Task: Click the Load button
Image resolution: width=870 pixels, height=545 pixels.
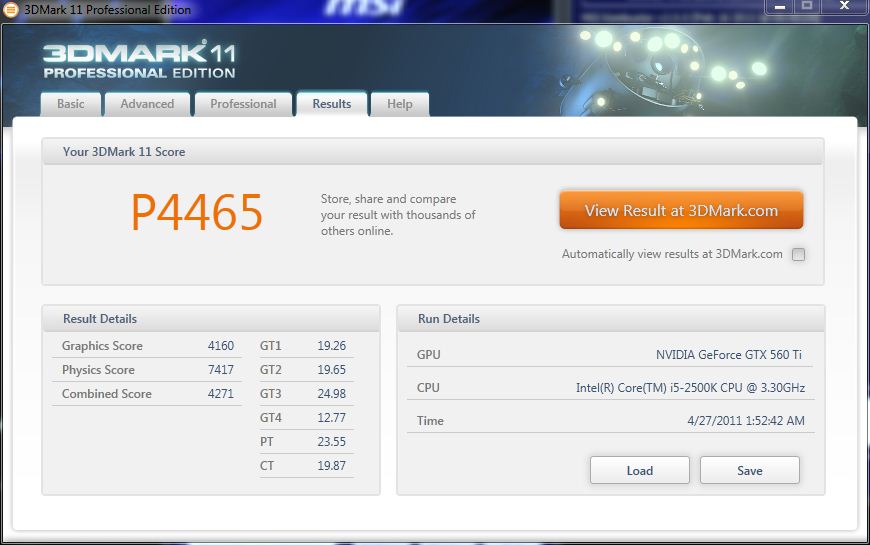Action: tap(639, 470)
